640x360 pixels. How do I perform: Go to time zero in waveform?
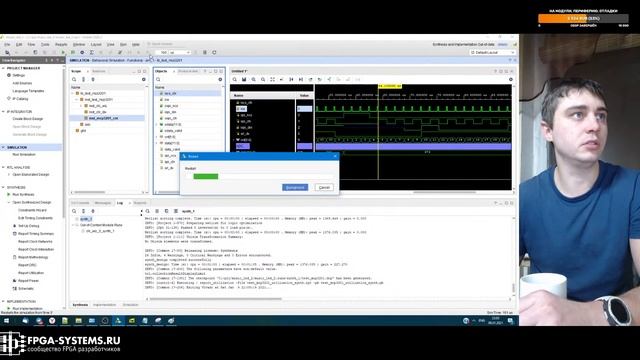pyautogui.click(x=291, y=80)
